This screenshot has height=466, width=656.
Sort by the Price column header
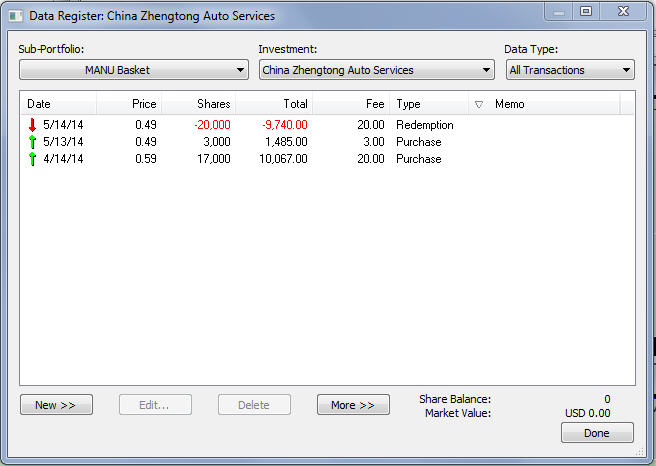click(x=129, y=104)
